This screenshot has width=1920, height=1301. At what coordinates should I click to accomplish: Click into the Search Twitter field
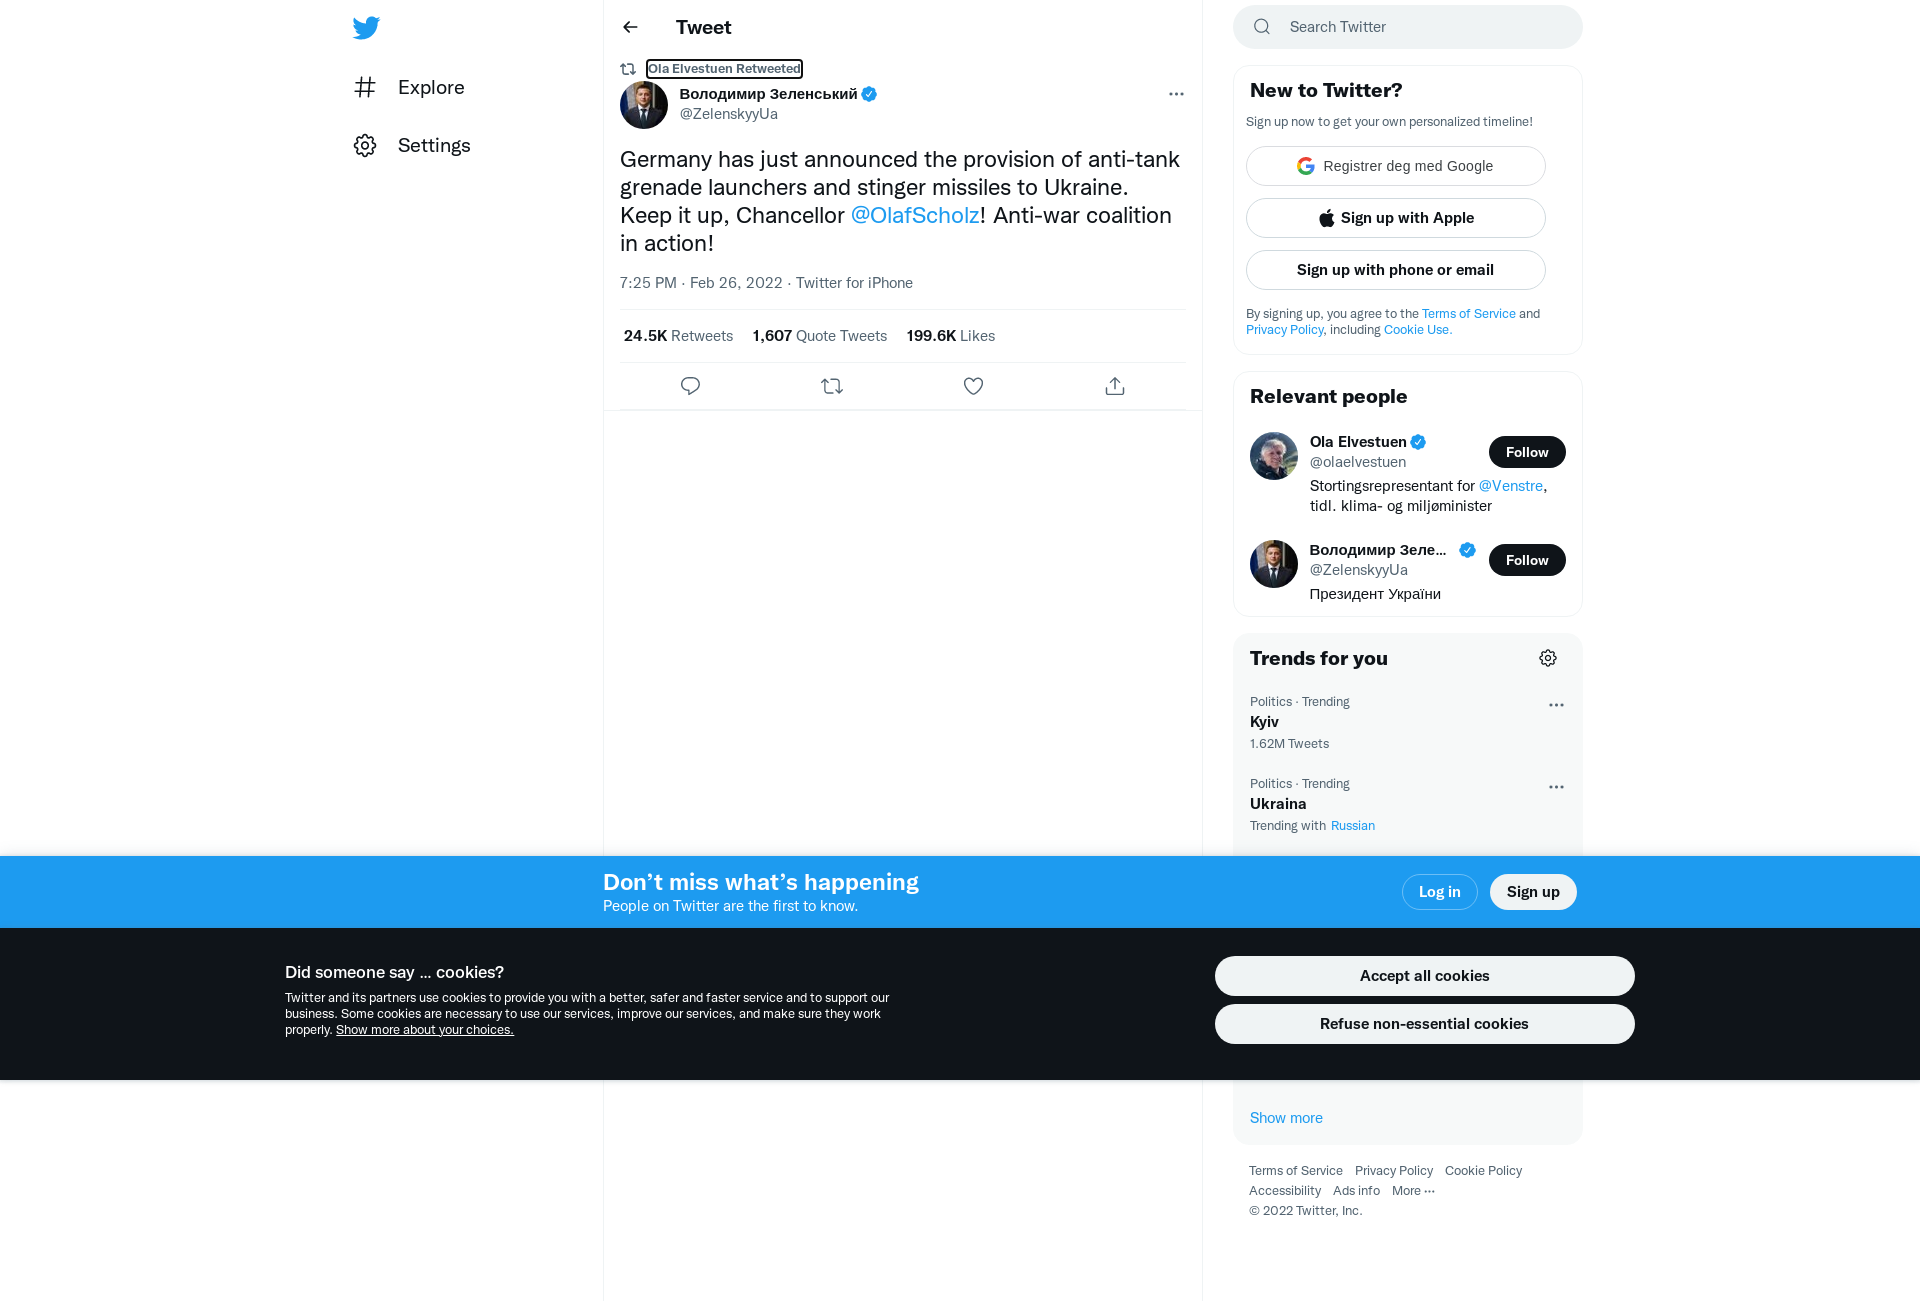1408,27
